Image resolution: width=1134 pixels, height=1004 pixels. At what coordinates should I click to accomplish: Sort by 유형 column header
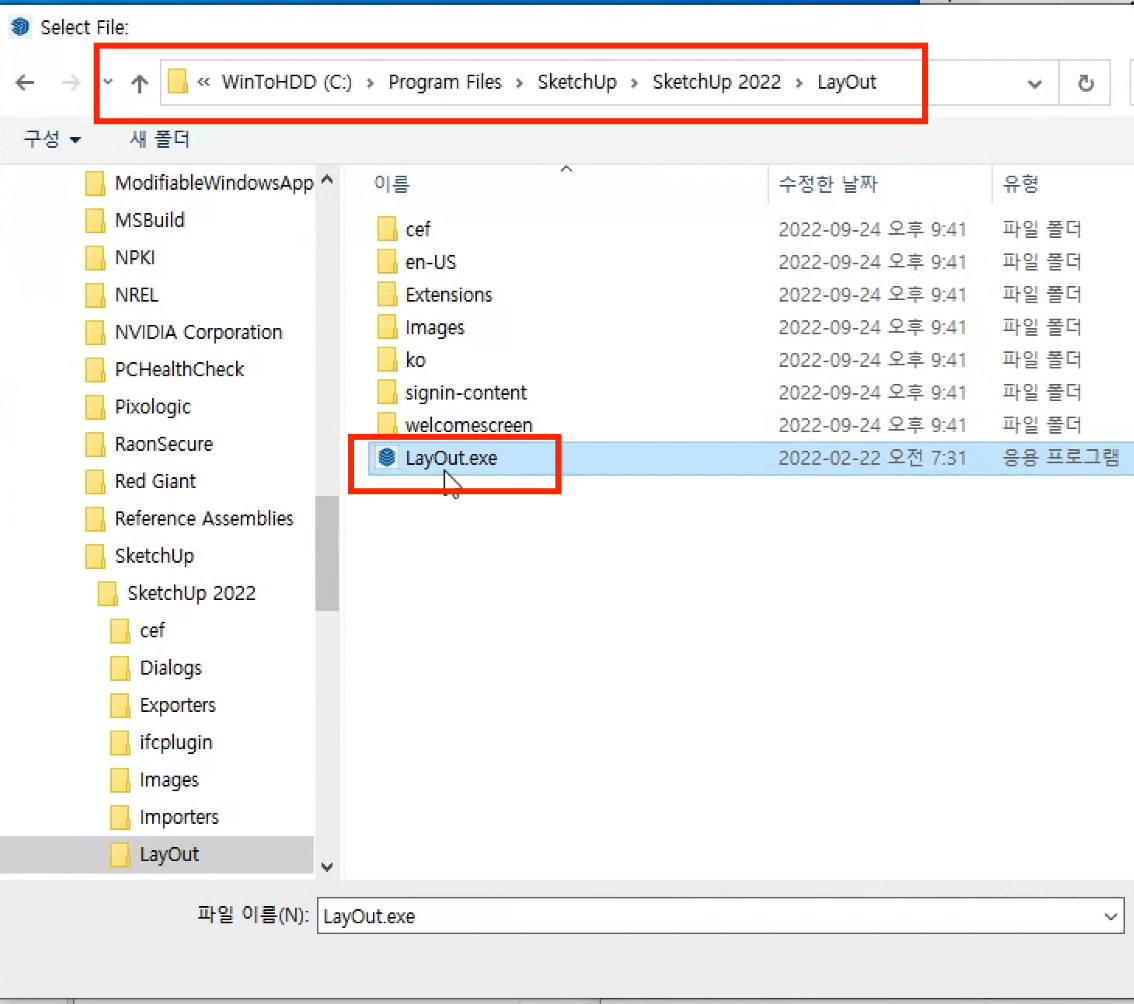[1020, 184]
